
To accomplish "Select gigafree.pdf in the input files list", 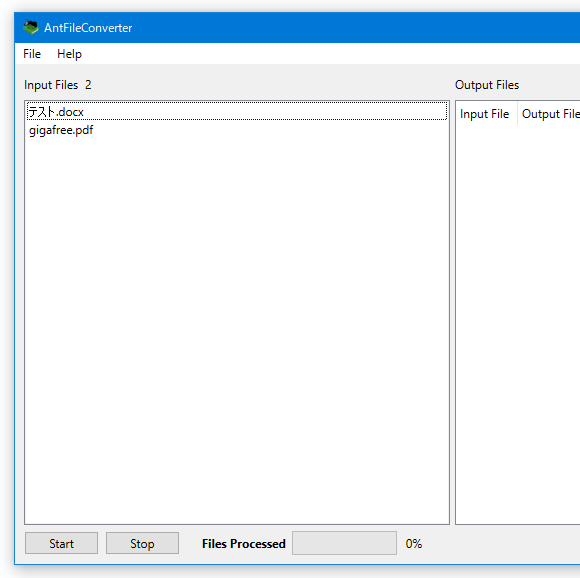I will tap(237, 130).
